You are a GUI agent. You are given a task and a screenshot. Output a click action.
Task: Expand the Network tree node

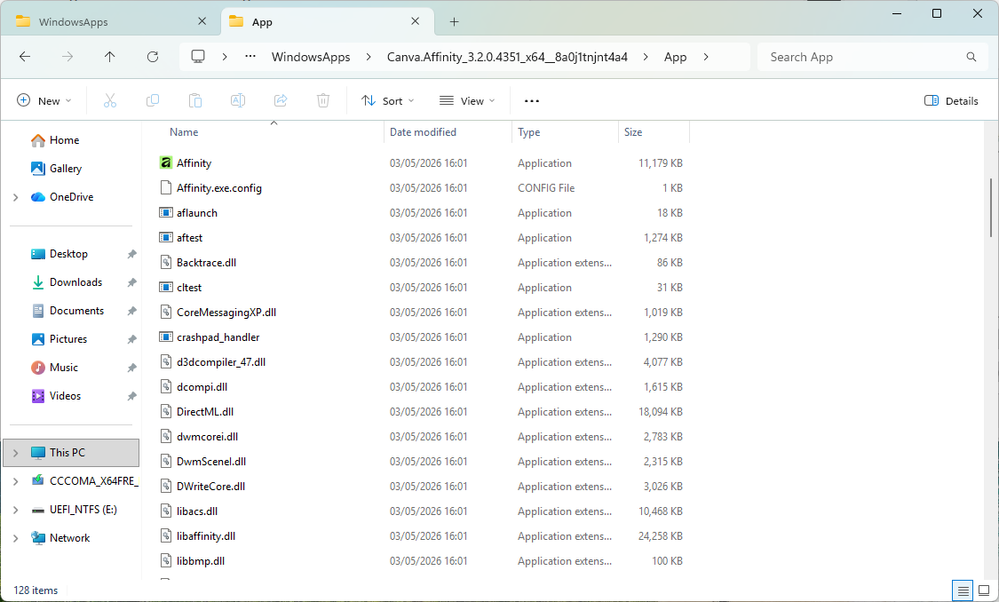pos(16,538)
